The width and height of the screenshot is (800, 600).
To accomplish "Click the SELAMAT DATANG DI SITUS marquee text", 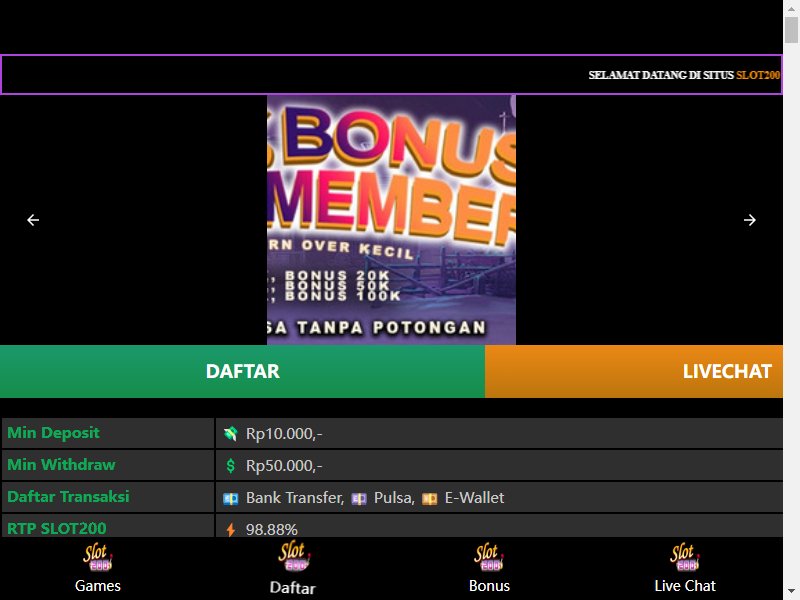I will tap(661, 75).
